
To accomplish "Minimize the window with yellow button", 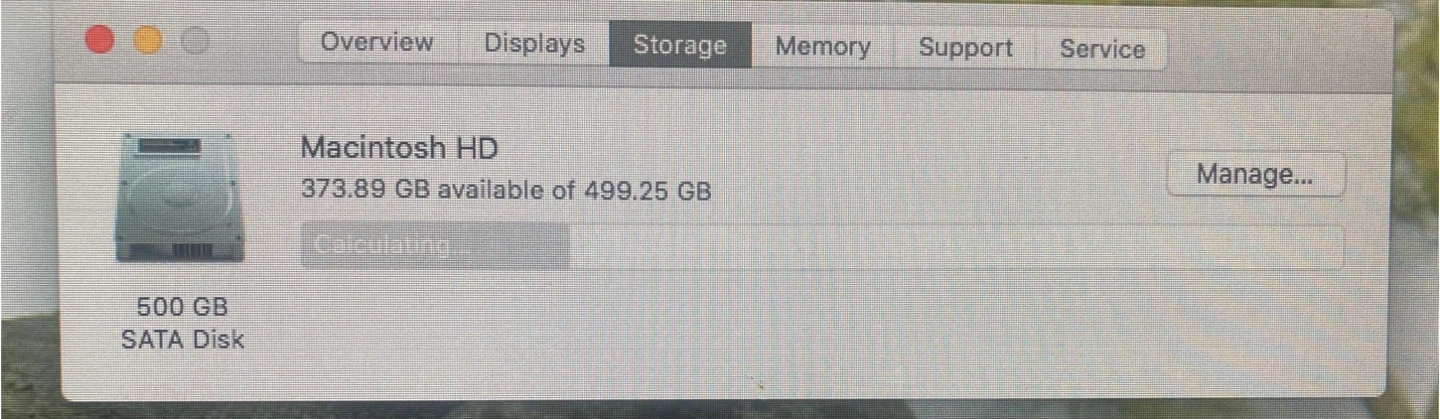I will (x=147, y=40).
